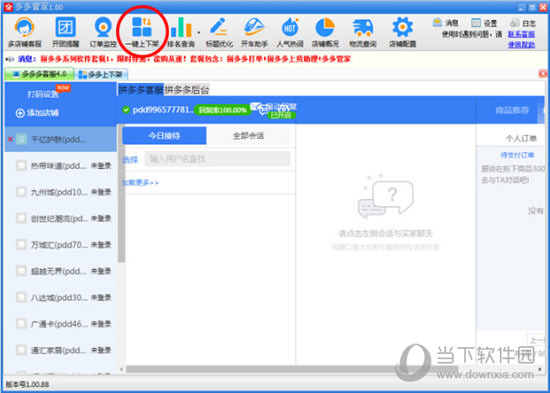
Task: Open the 设置 settings item
Action: coord(484,23)
